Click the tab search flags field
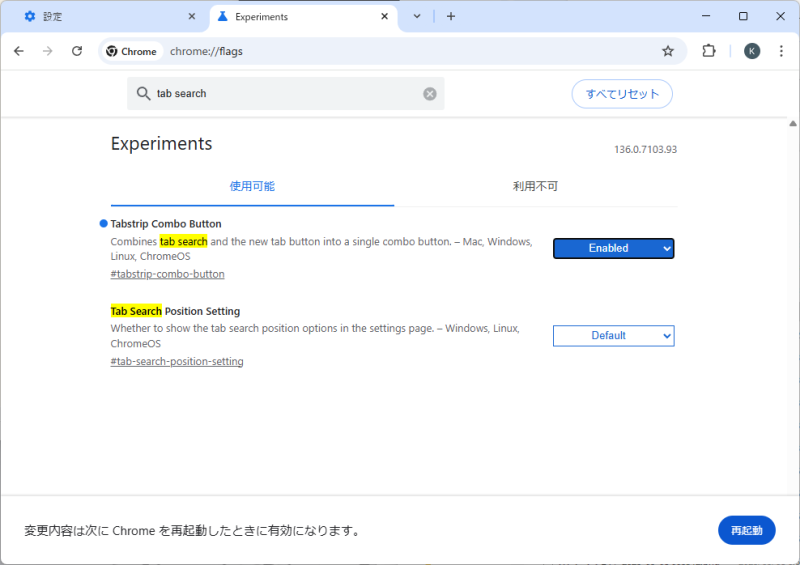 [x=286, y=93]
